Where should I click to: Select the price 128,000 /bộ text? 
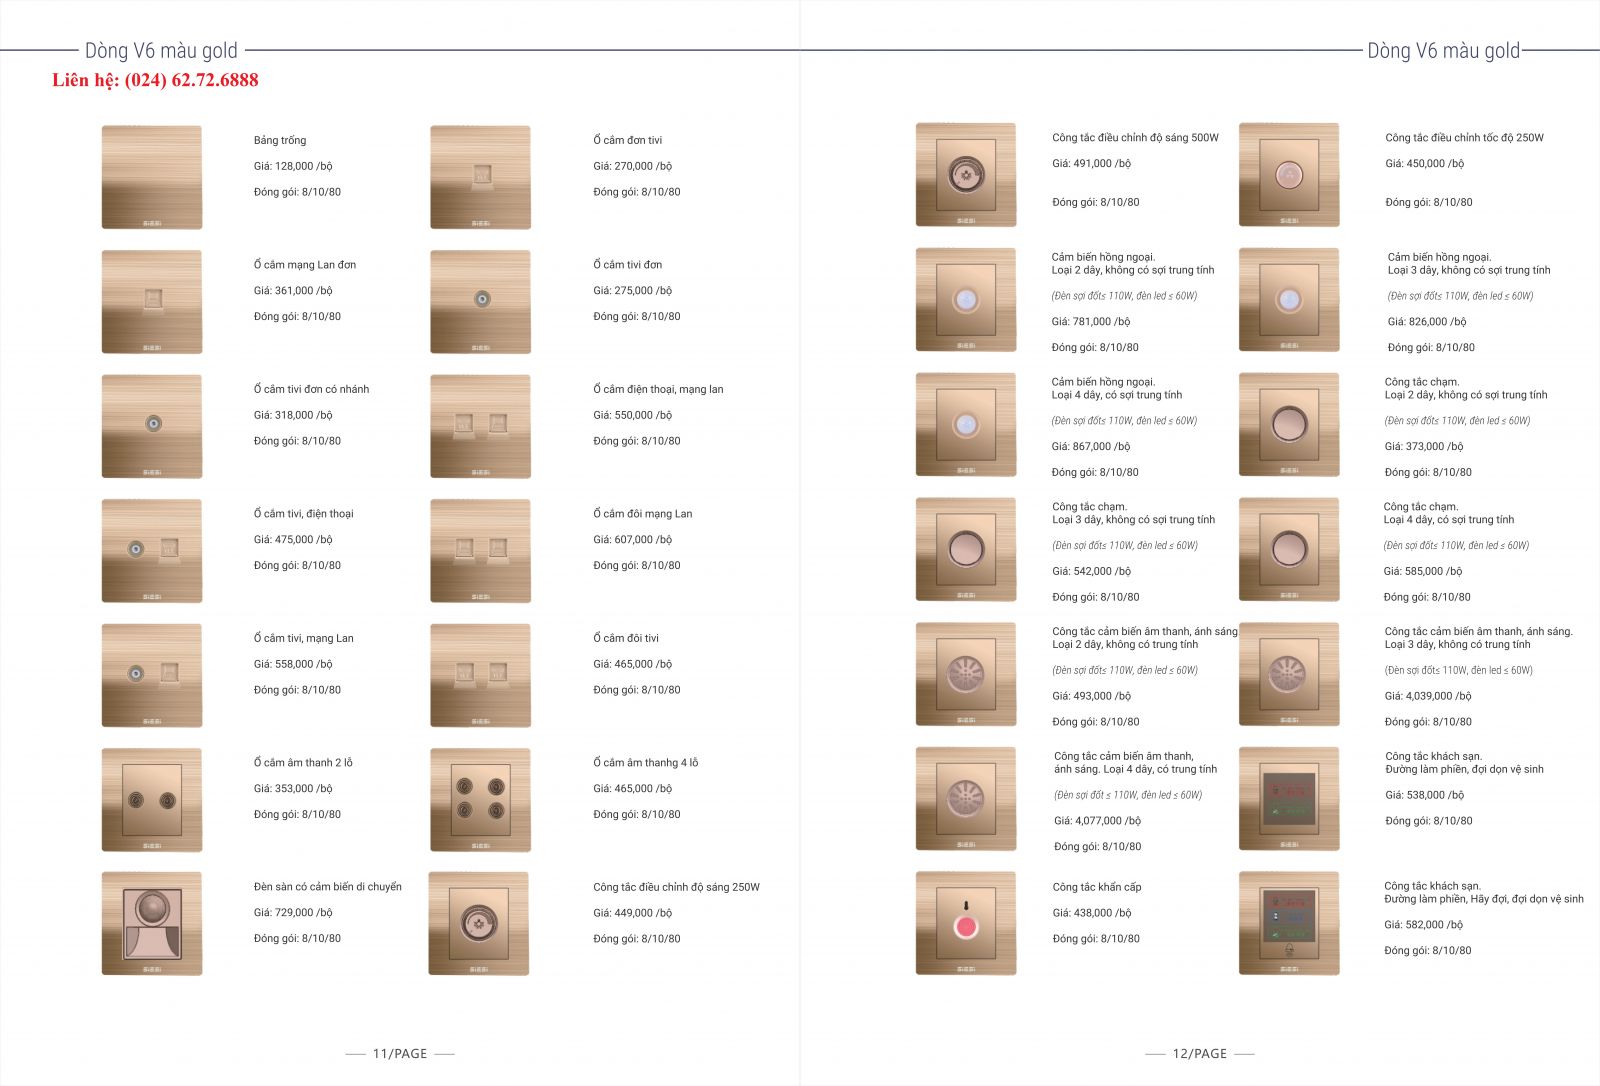(293, 166)
